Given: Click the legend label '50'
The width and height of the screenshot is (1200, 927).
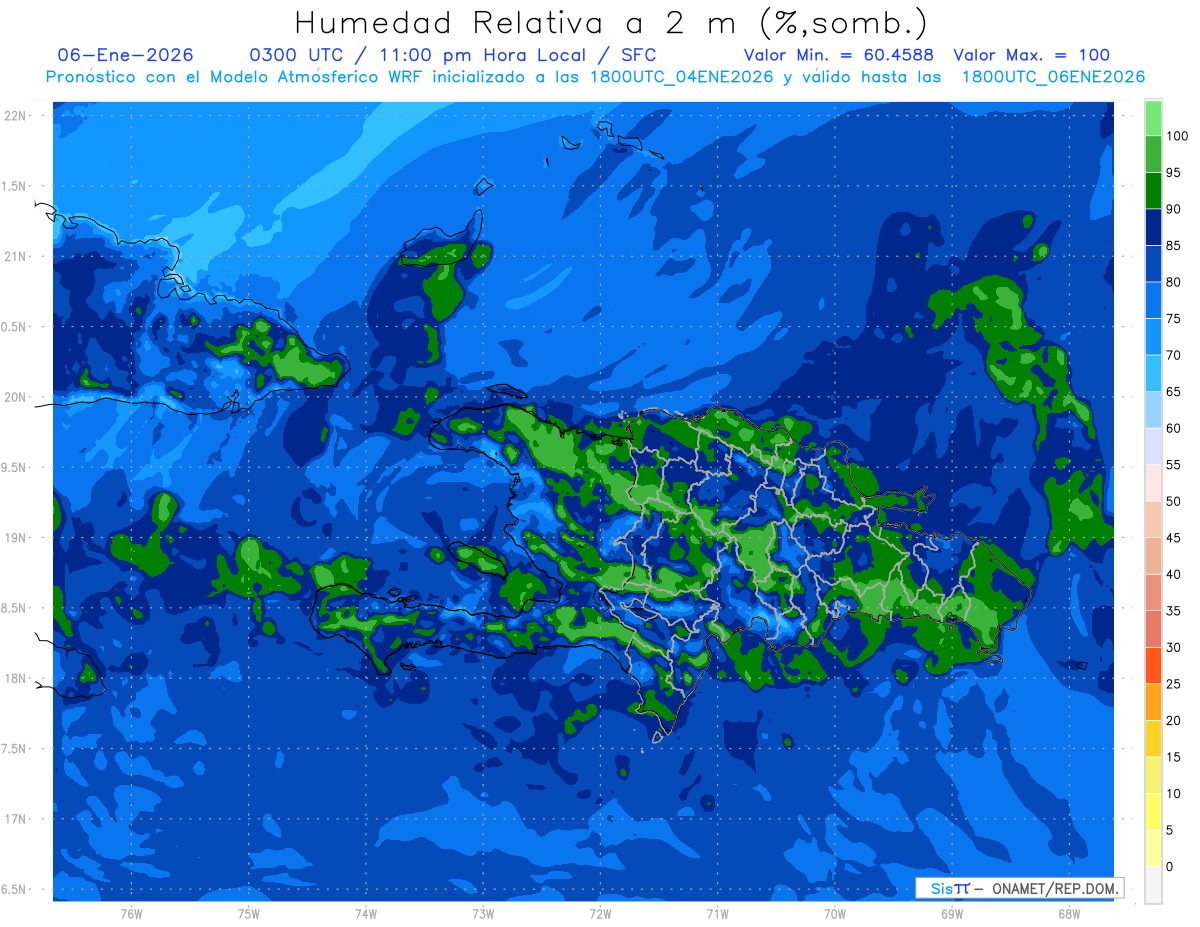Looking at the screenshot, I should (1173, 501).
